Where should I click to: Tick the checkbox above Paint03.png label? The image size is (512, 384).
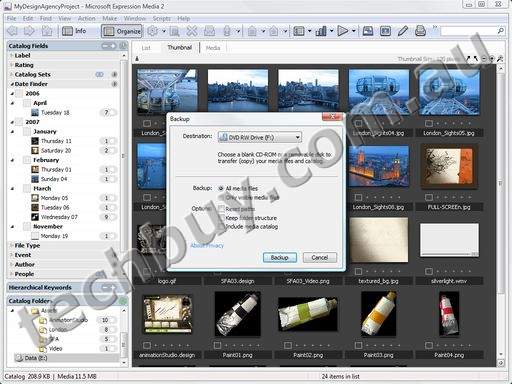tap(358, 345)
